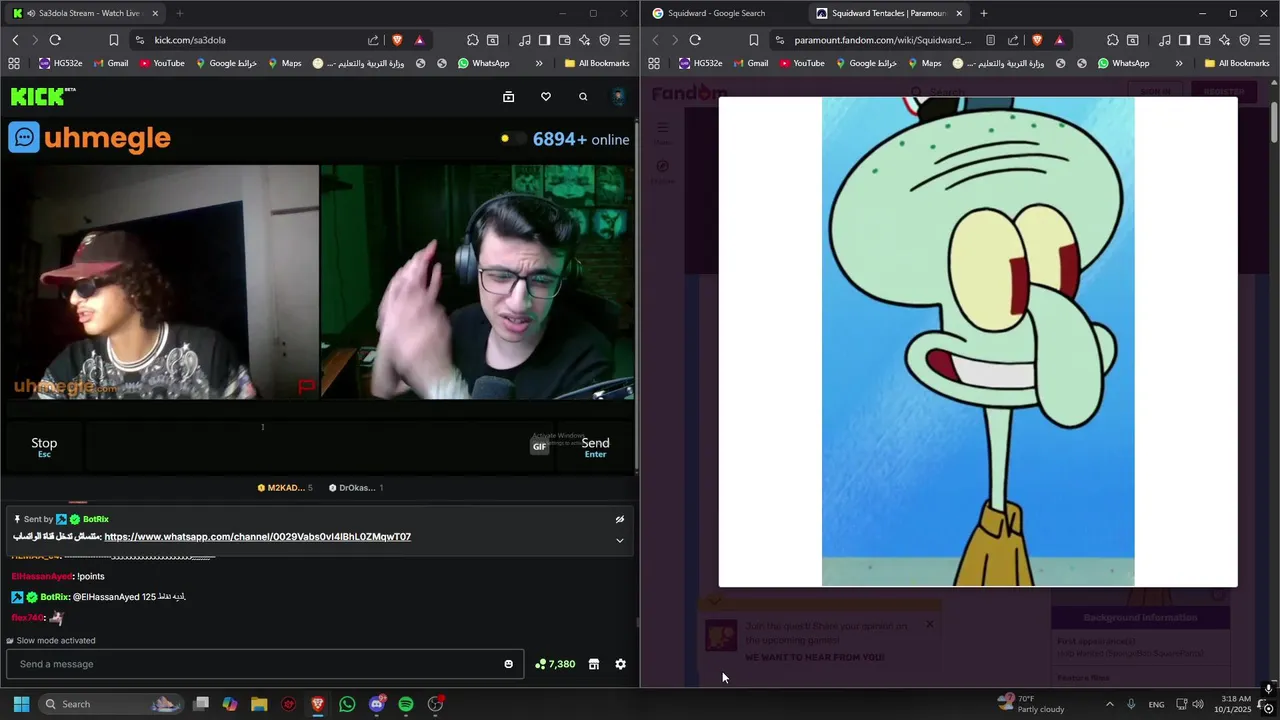Open WhatsApp bookmark in Fandom window

click(x=1123, y=63)
